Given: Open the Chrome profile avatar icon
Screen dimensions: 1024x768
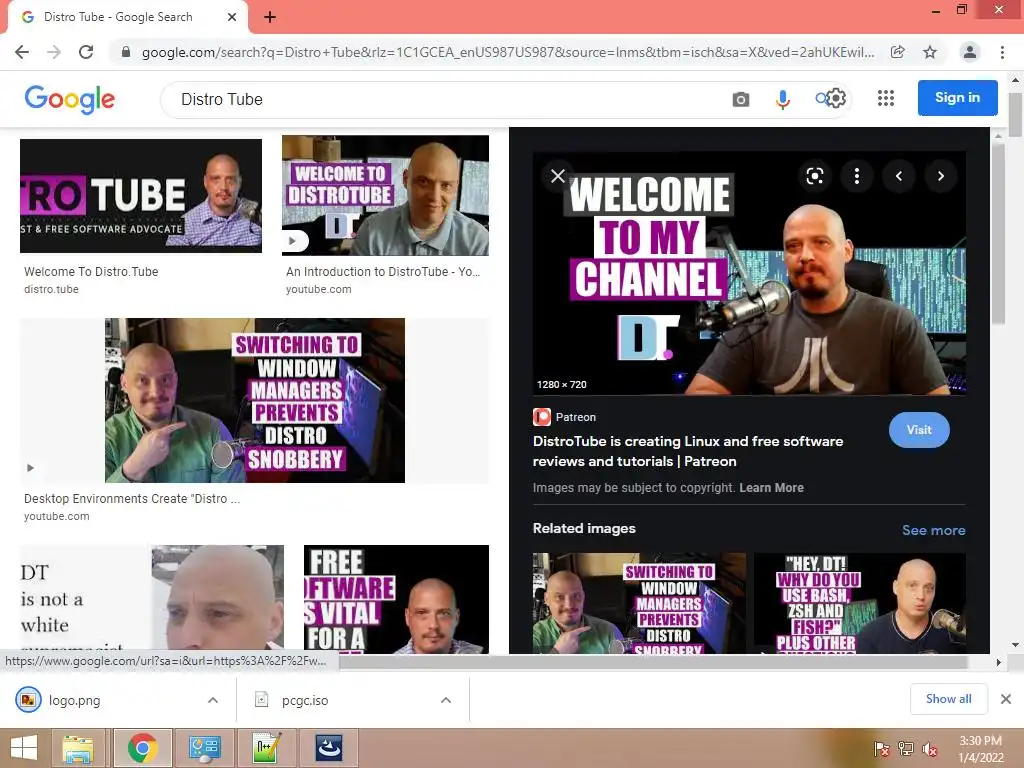Looking at the screenshot, I should (x=970, y=52).
